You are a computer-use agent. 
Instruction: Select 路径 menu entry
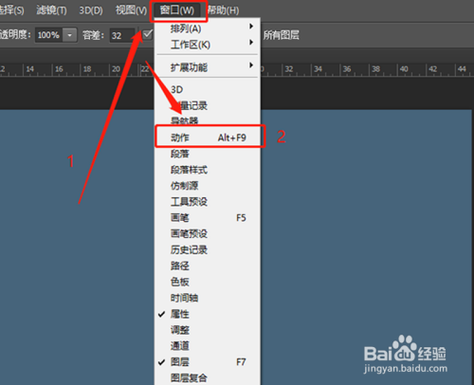(x=207, y=266)
